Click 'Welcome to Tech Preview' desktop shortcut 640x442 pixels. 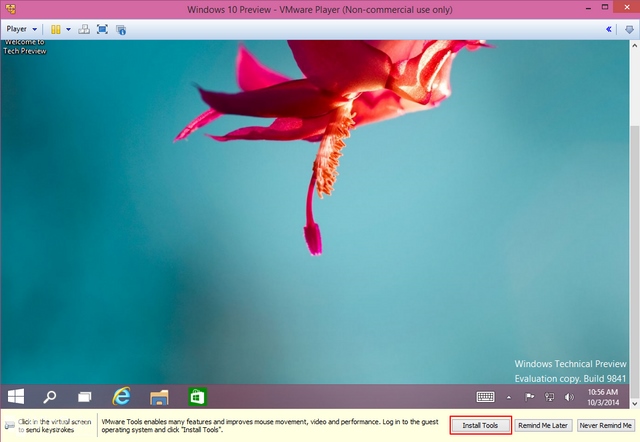click(24, 47)
